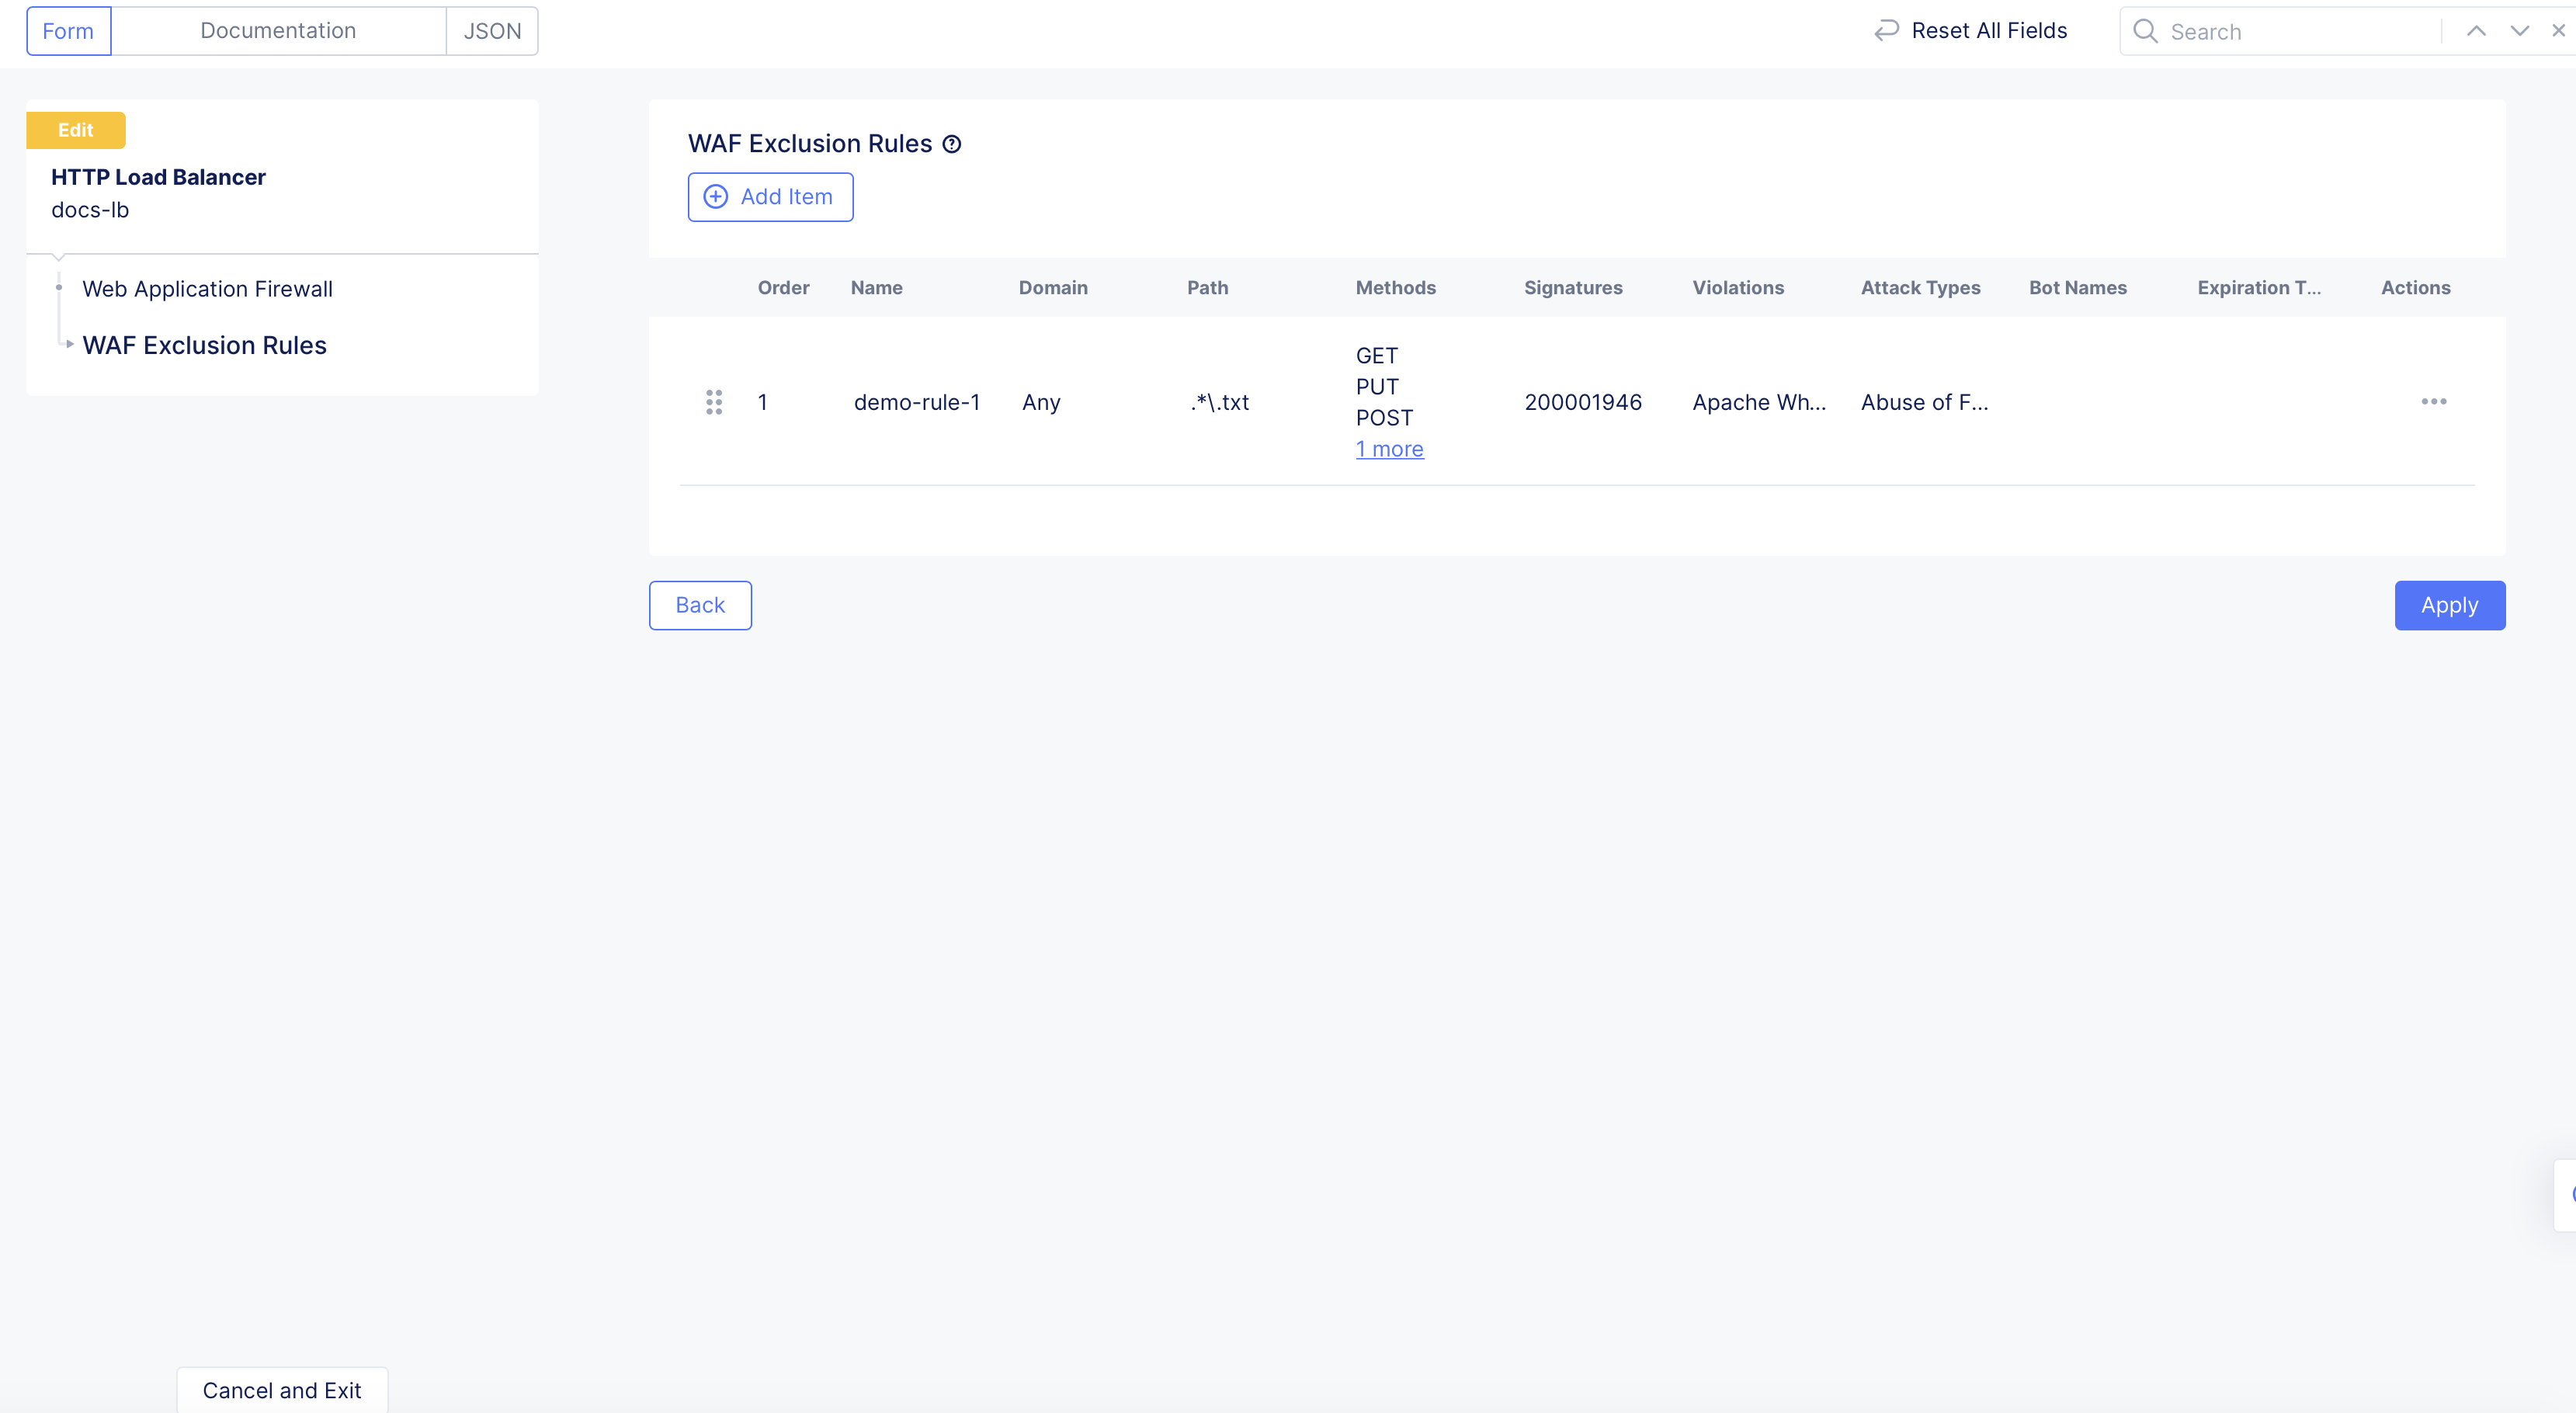Open the three-dot actions menu for demo-rule-1
Viewport: 2576px width, 1413px height.
(x=2433, y=402)
